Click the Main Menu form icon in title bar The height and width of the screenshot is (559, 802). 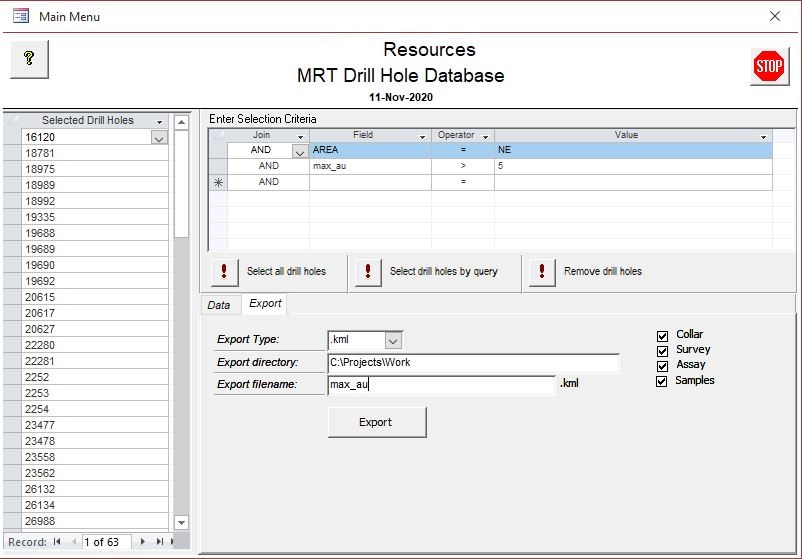pos(21,16)
